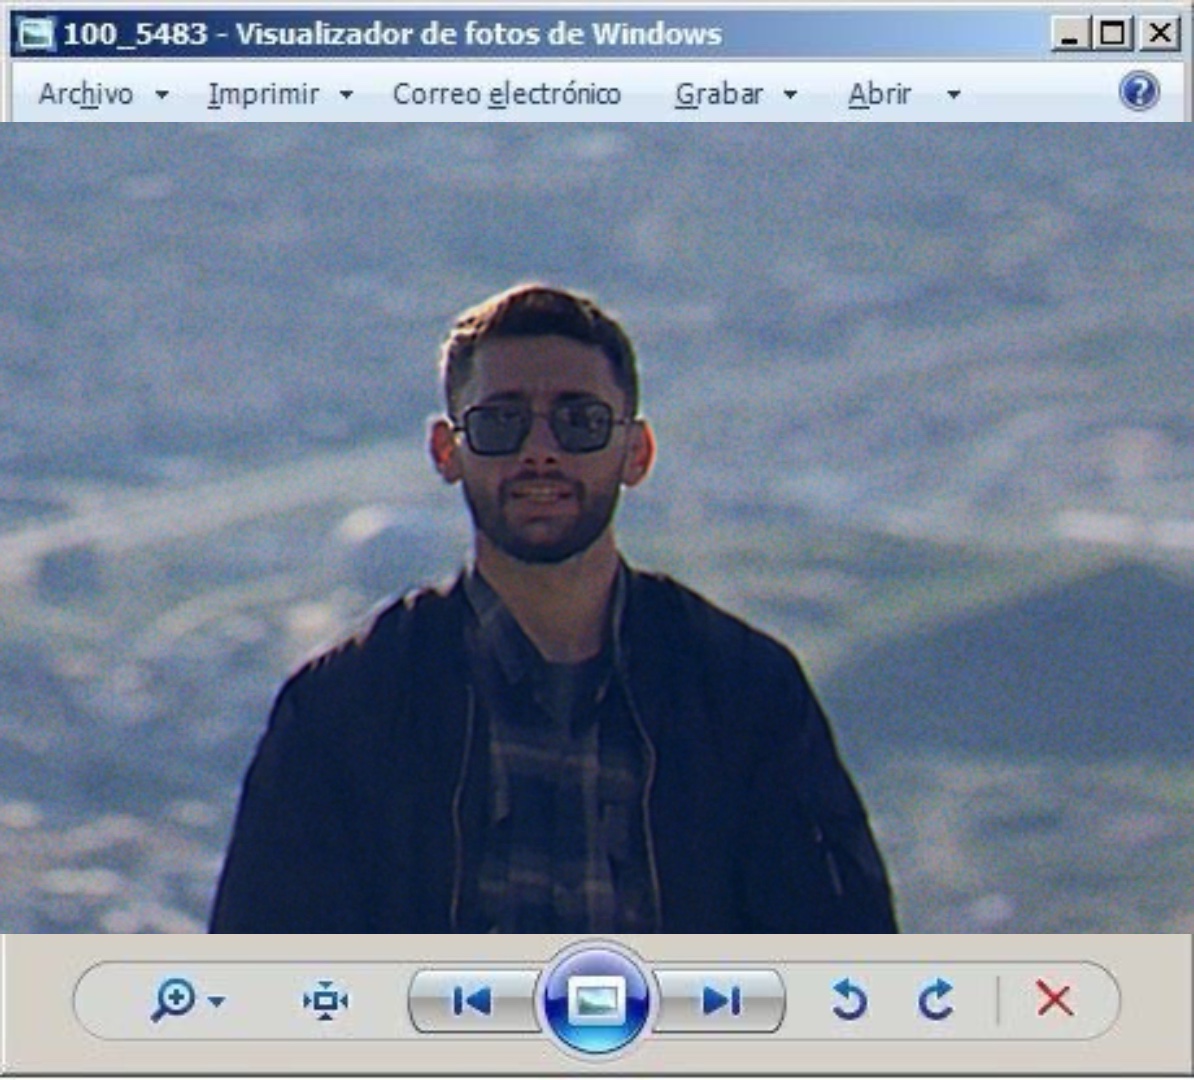Click the photo viewer title bar icon
This screenshot has height=1080, width=1194.
[36, 34]
